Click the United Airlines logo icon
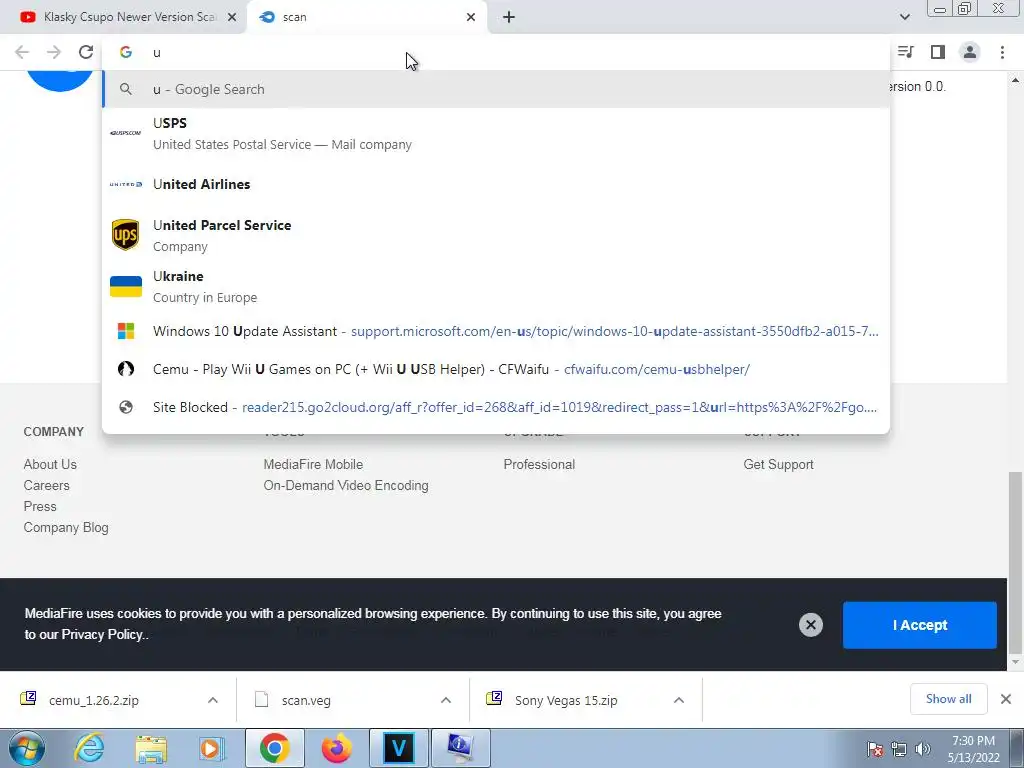 click(x=126, y=184)
